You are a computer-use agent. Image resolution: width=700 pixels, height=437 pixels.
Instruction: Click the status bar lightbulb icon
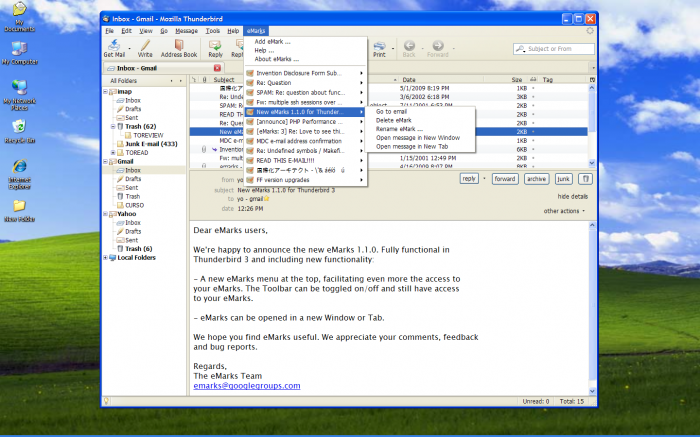pyautogui.click(x=106, y=401)
